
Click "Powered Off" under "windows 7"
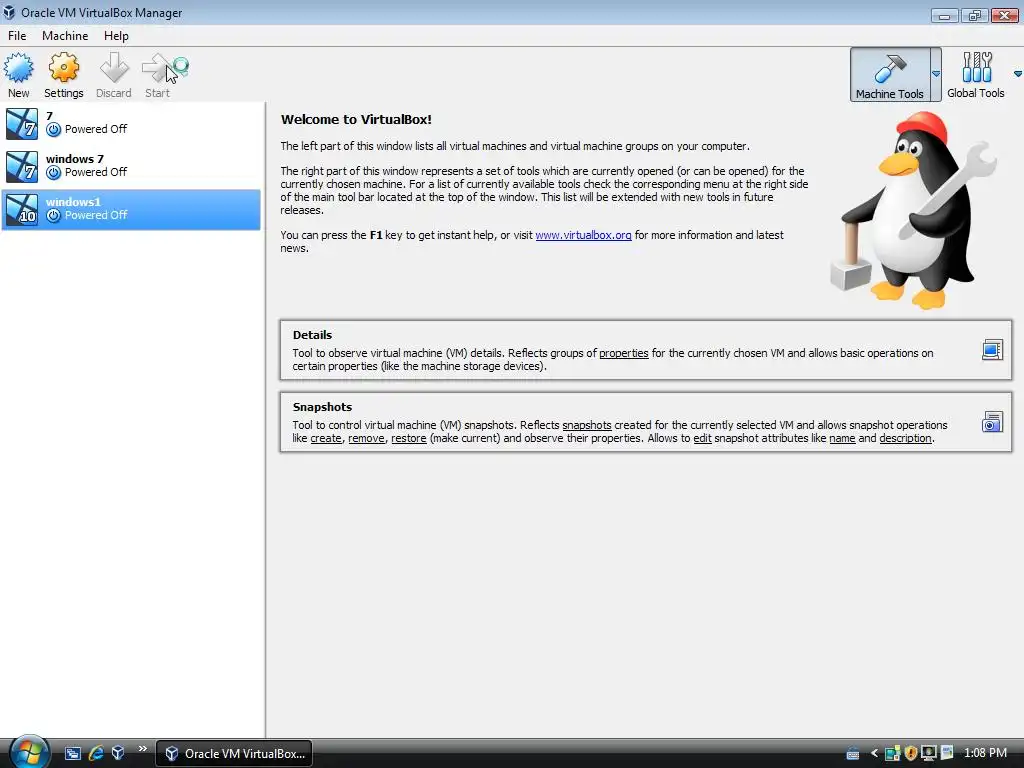point(96,172)
